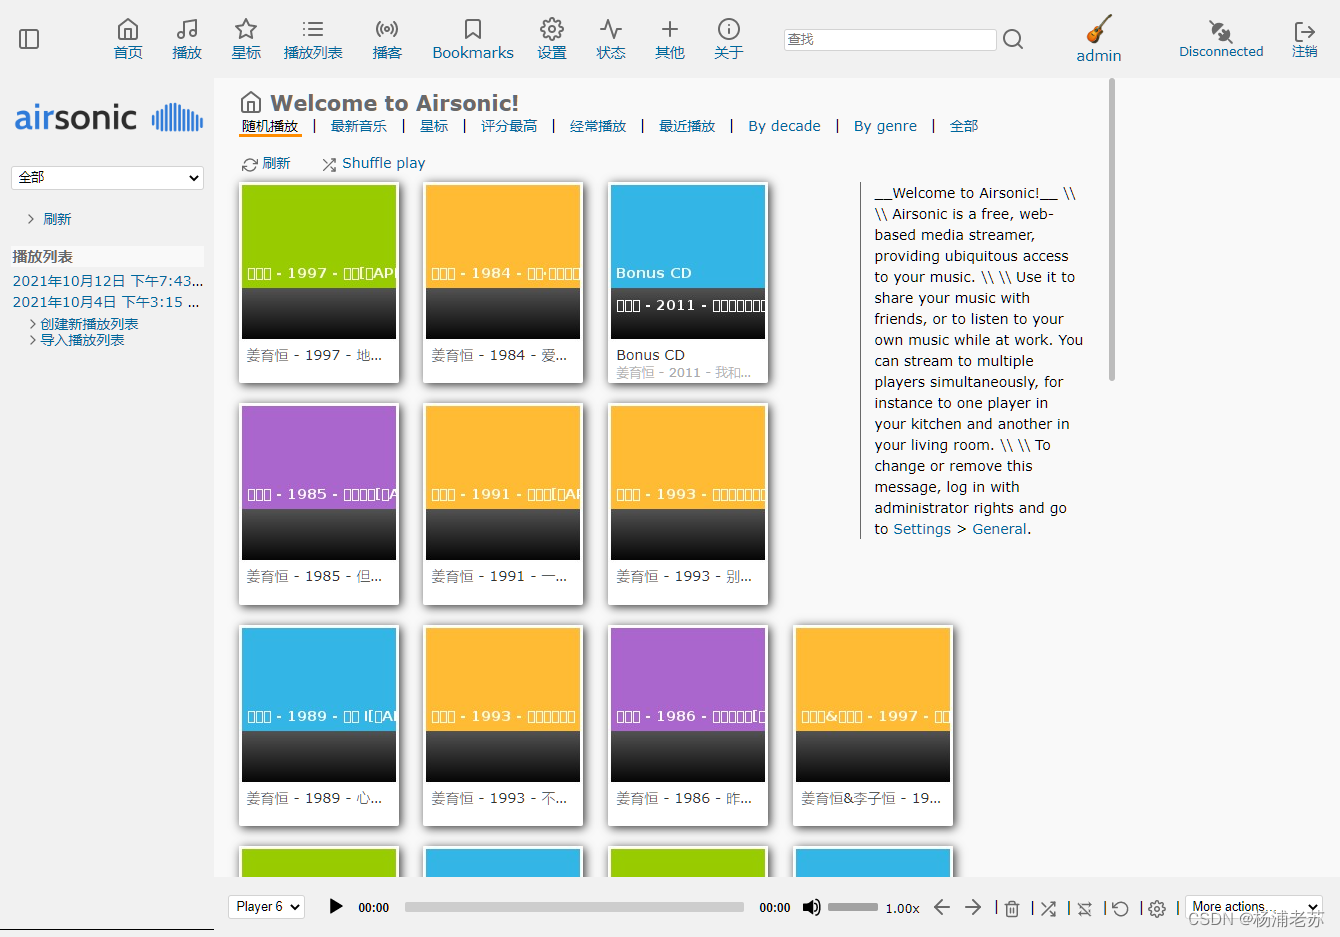Image resolution: width=1340 pixels, height=937 pixels.
Task: Open admin user guitar avatar
Action: tap(1099, 28)
